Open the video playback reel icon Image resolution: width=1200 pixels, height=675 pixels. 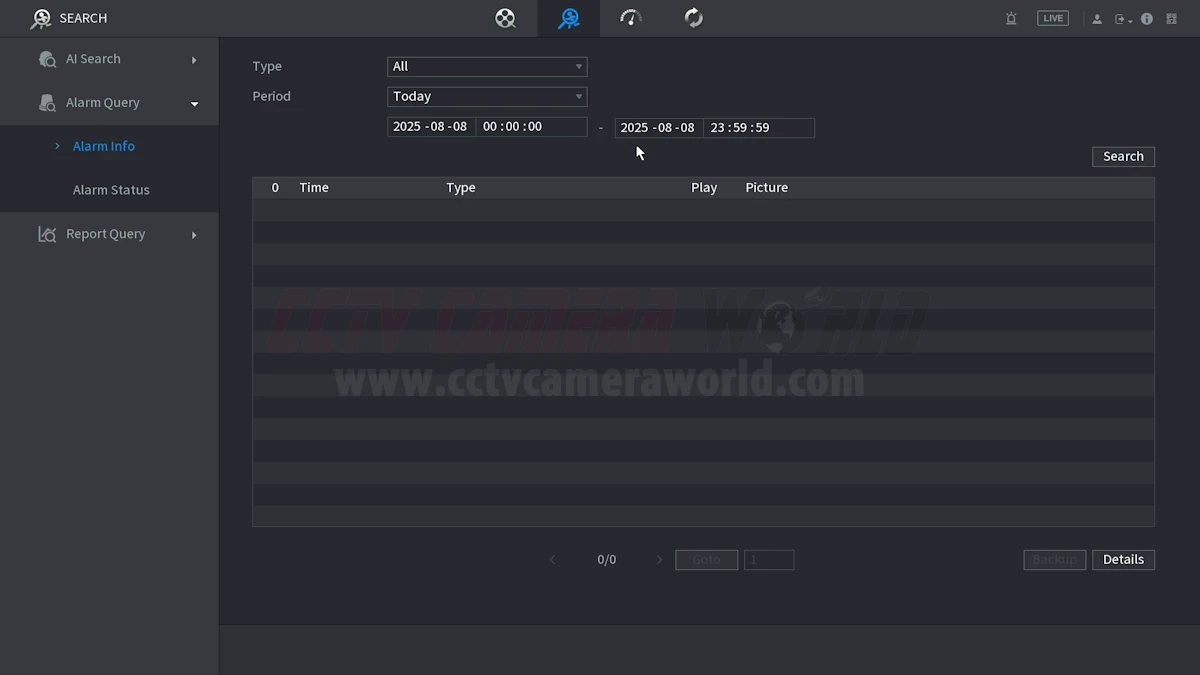tap(506, 18)
